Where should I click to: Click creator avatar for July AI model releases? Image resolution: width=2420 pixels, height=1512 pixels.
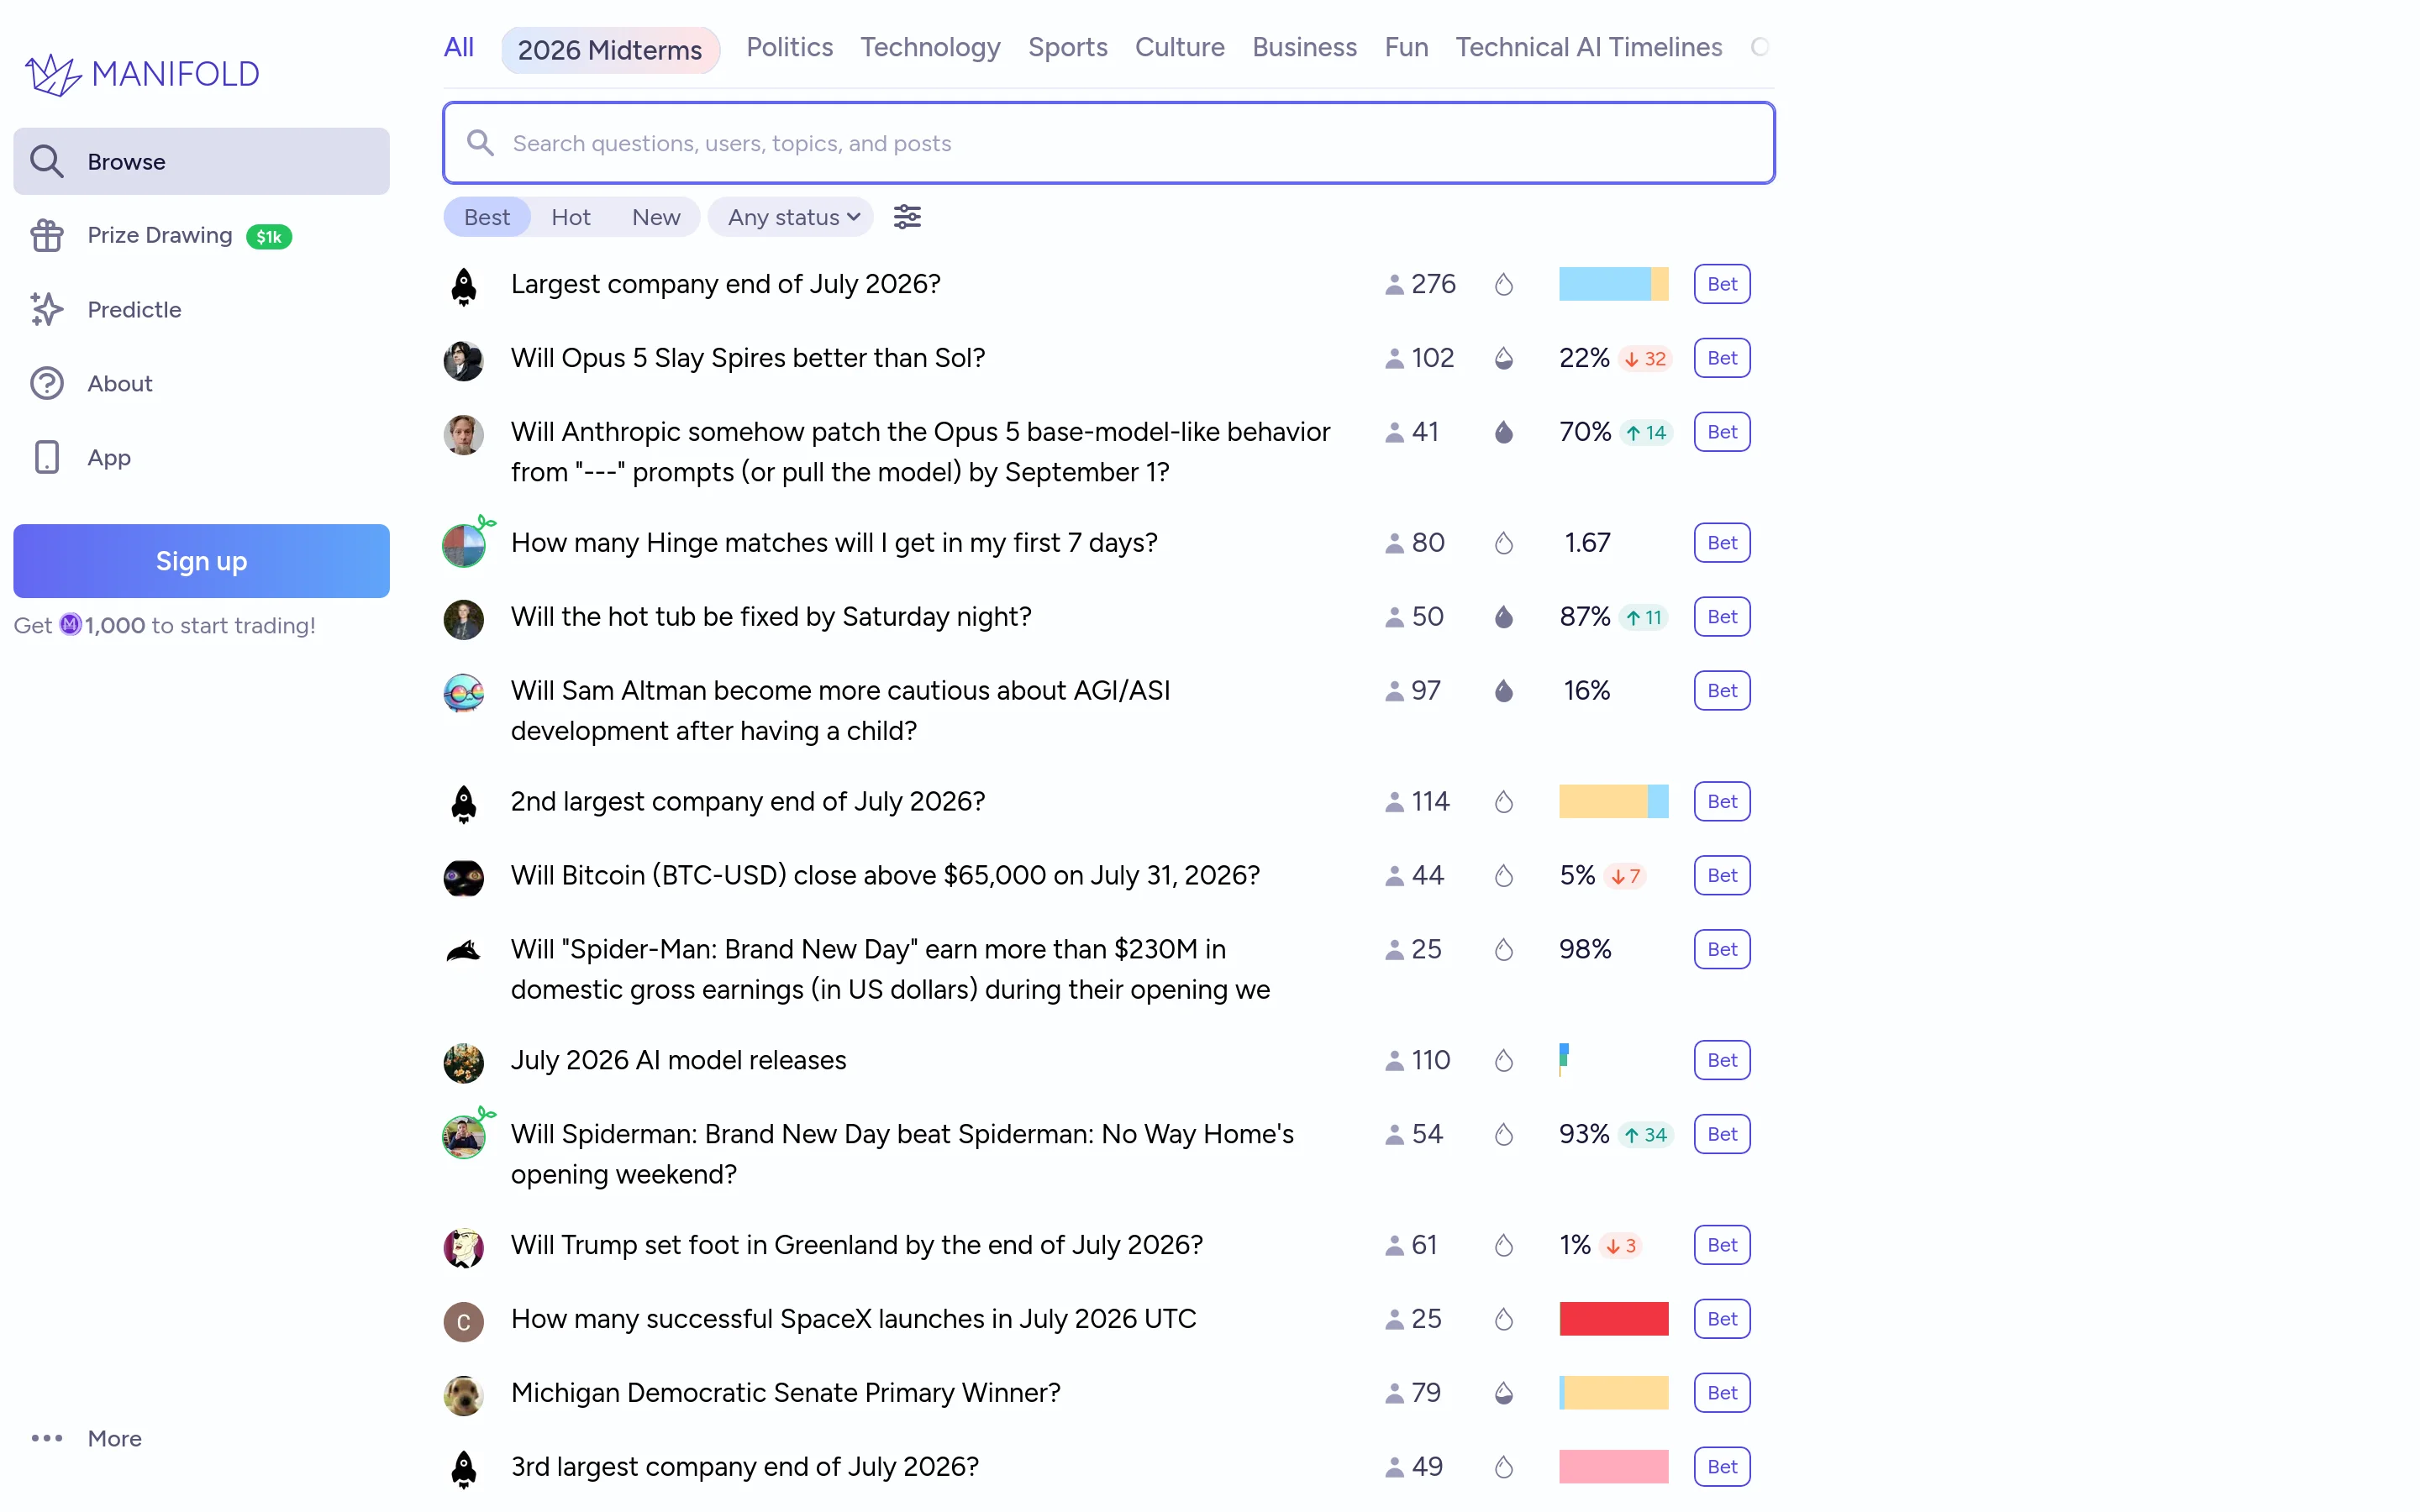464,1062
